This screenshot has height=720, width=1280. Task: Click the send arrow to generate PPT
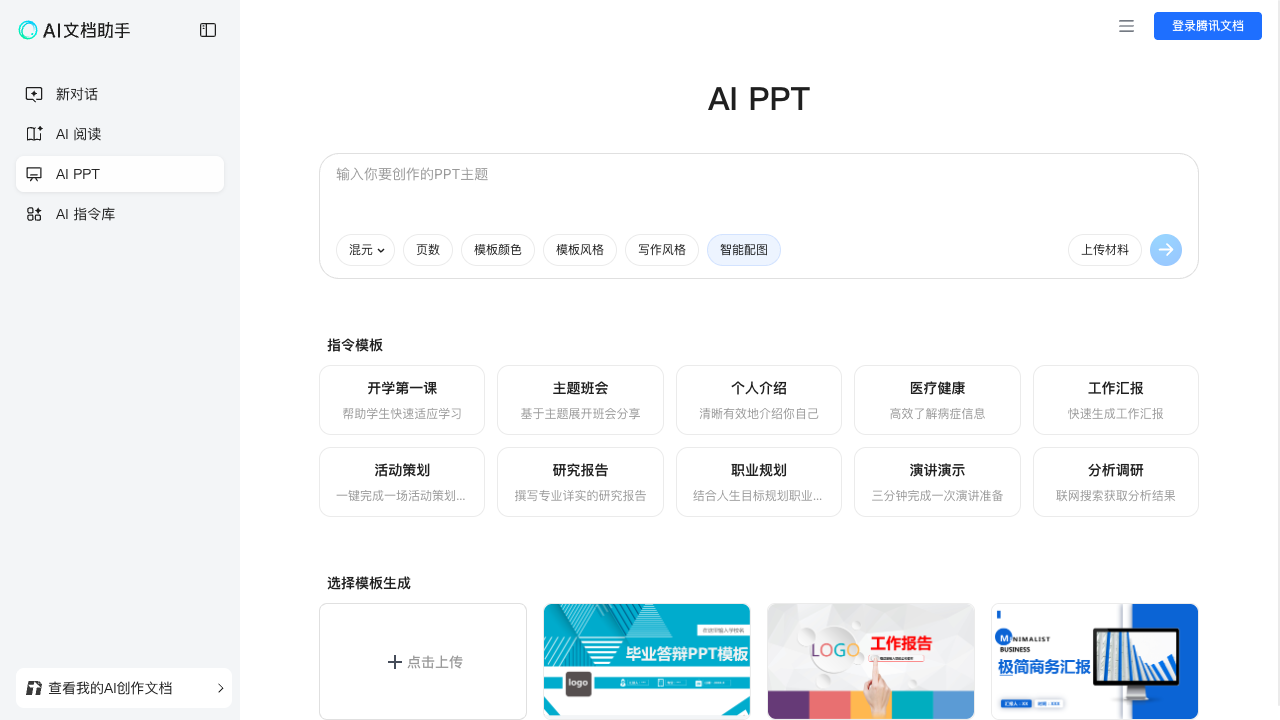click(1166, 250)
